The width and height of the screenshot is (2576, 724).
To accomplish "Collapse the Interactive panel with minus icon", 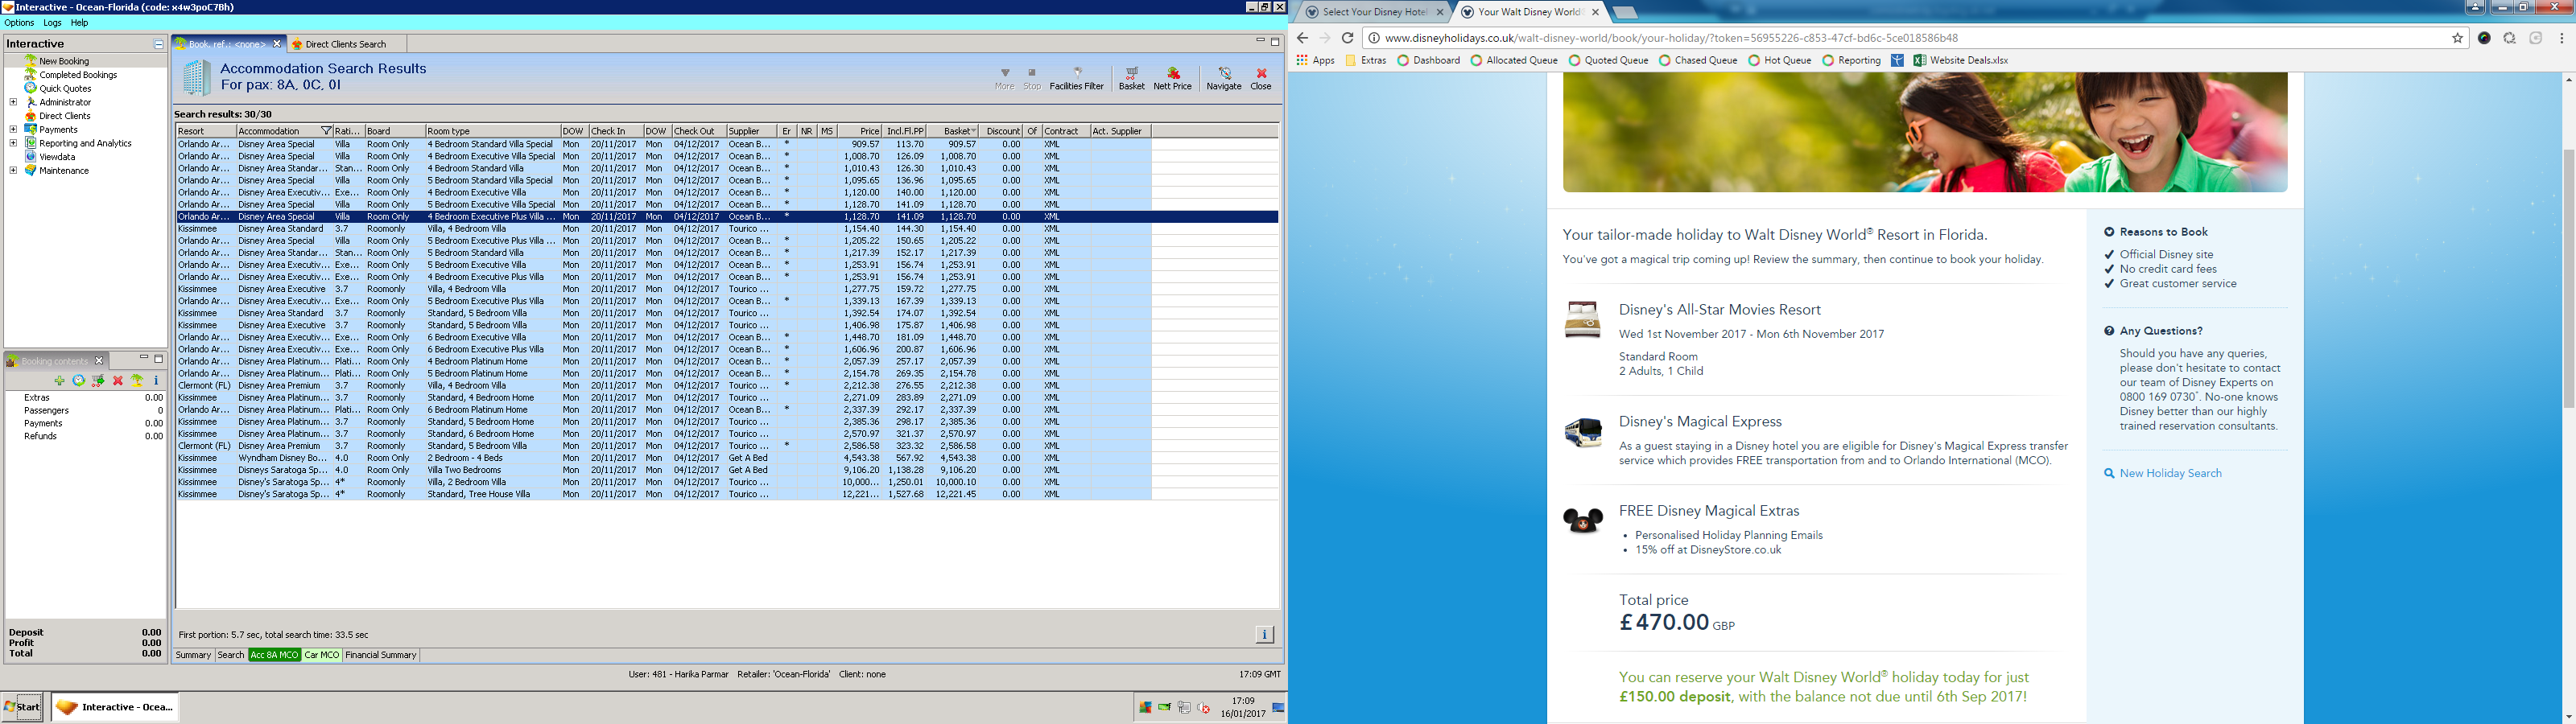I will (158, 44).
